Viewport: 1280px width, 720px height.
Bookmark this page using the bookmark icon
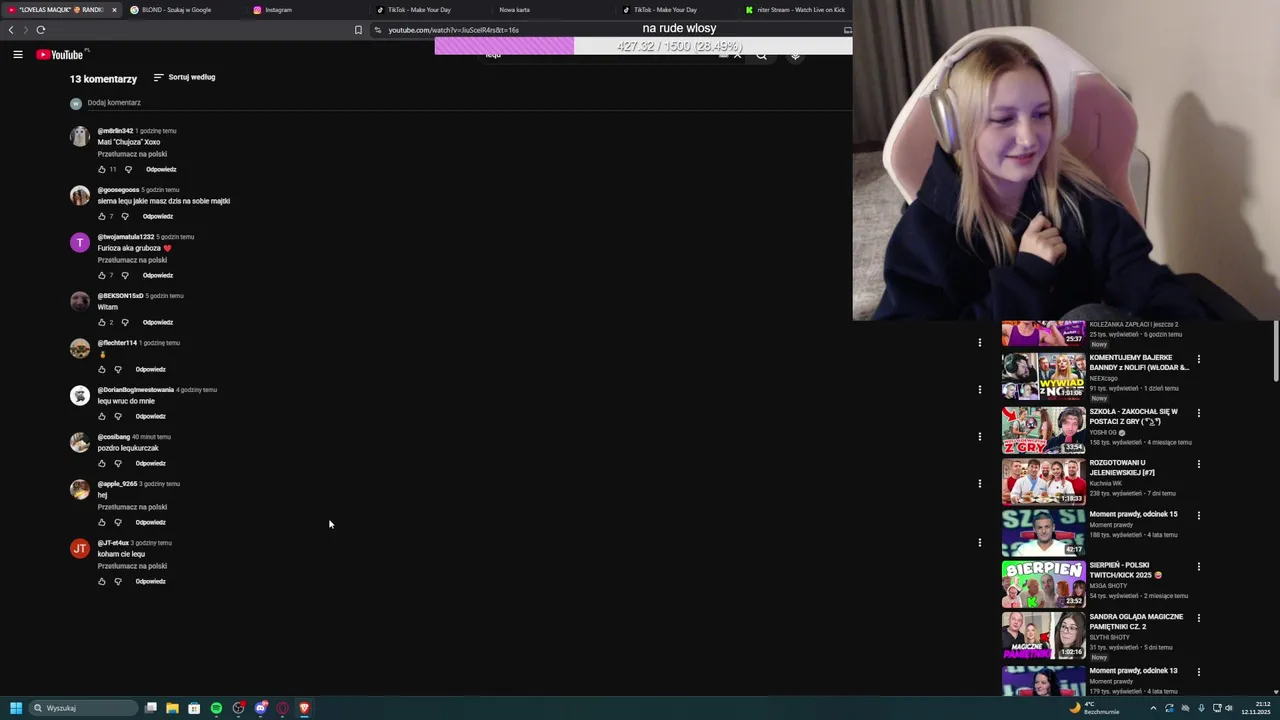358,30
